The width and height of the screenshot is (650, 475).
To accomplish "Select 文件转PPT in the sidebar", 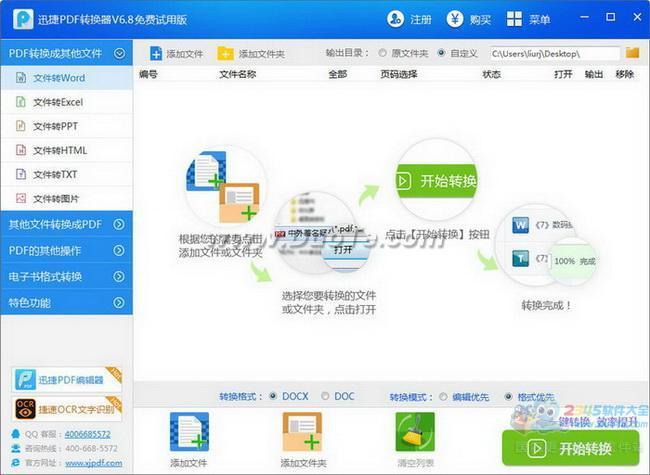I will pyautogui.click(x=55, y=126).
